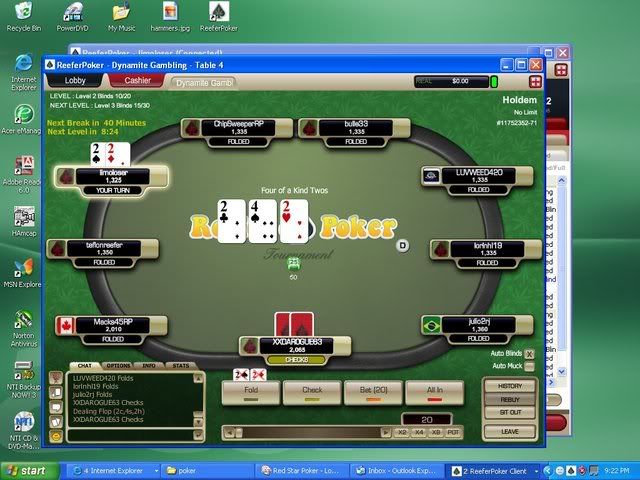Open the NTI CD & DVD-Maker icon
Screen dimensions: 640x480
click(x=24, y=430)
